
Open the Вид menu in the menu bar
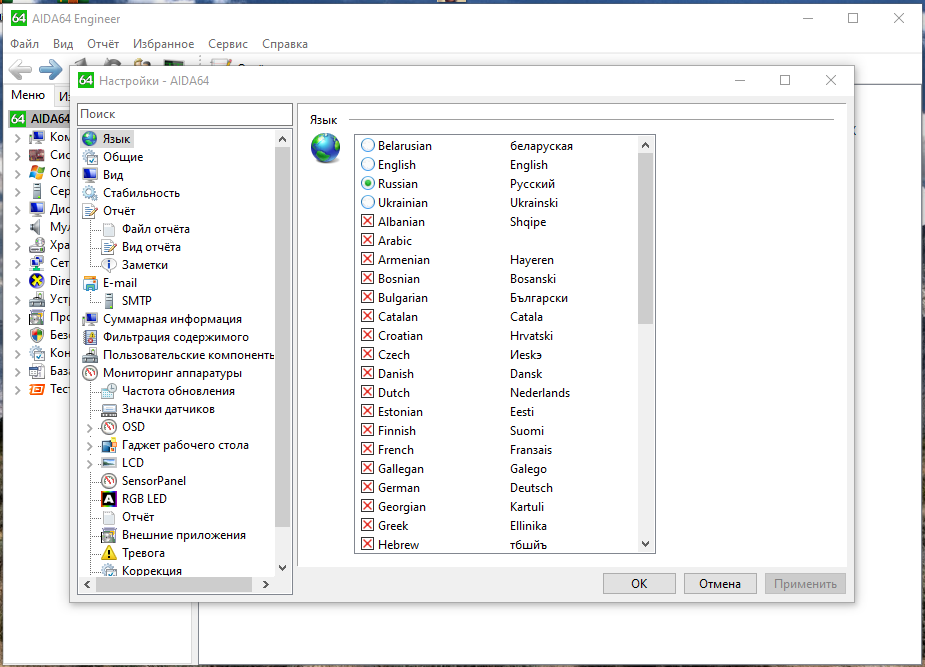[x=63, y=44]
